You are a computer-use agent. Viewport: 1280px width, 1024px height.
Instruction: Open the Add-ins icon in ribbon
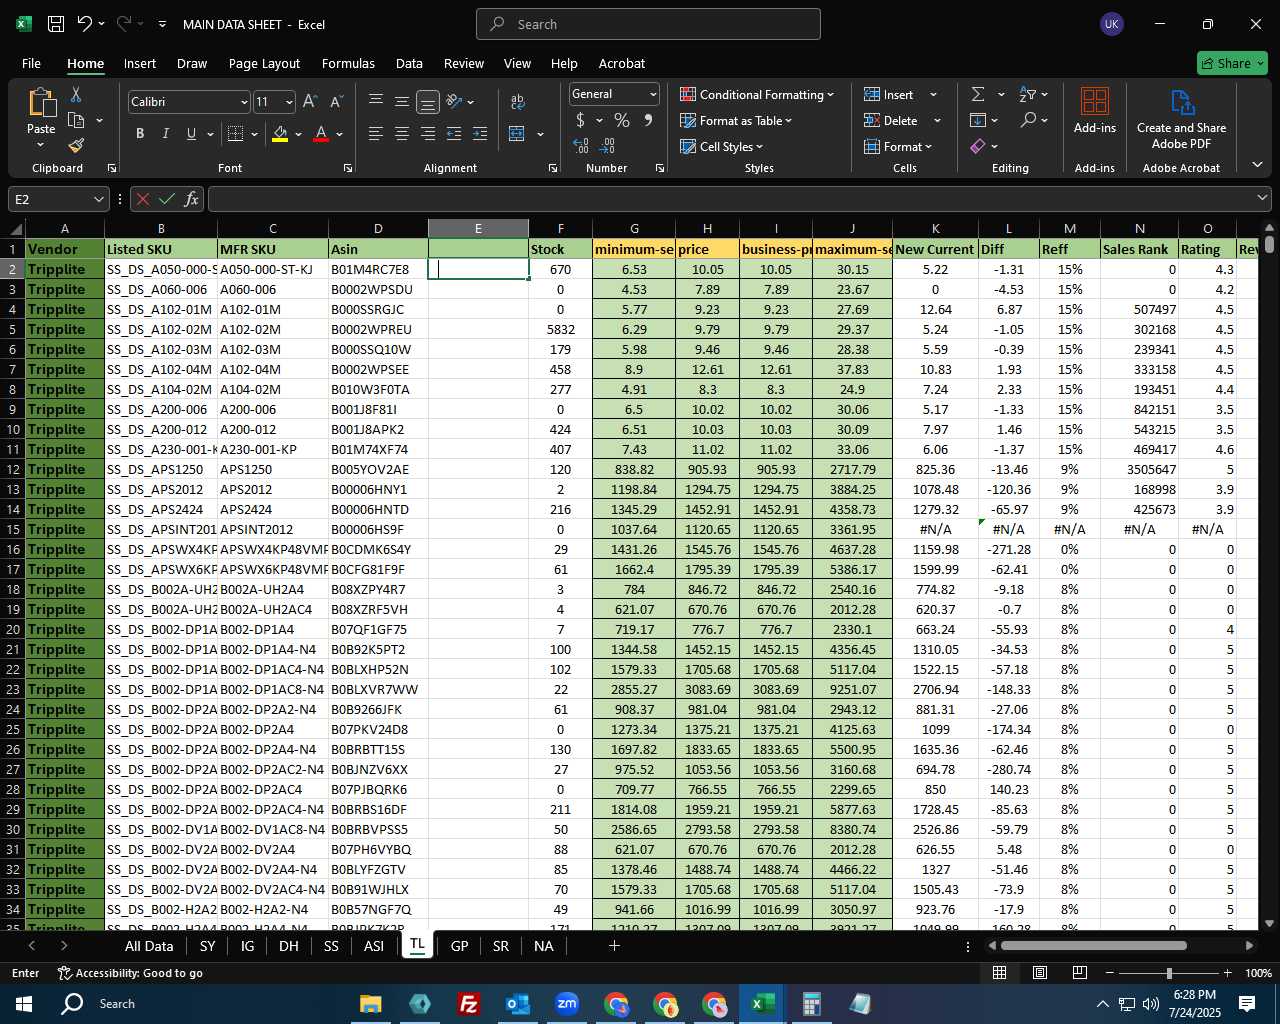click(x=1095, y=101)
